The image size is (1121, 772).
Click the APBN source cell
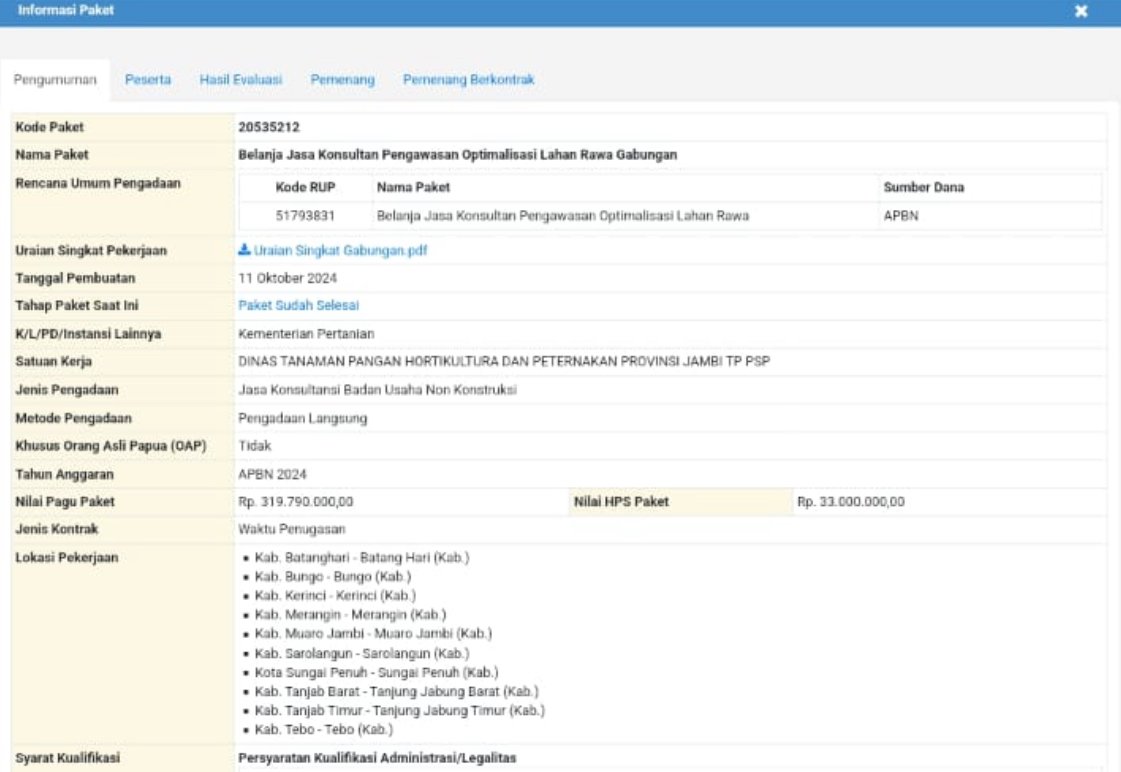coord(901,216)
